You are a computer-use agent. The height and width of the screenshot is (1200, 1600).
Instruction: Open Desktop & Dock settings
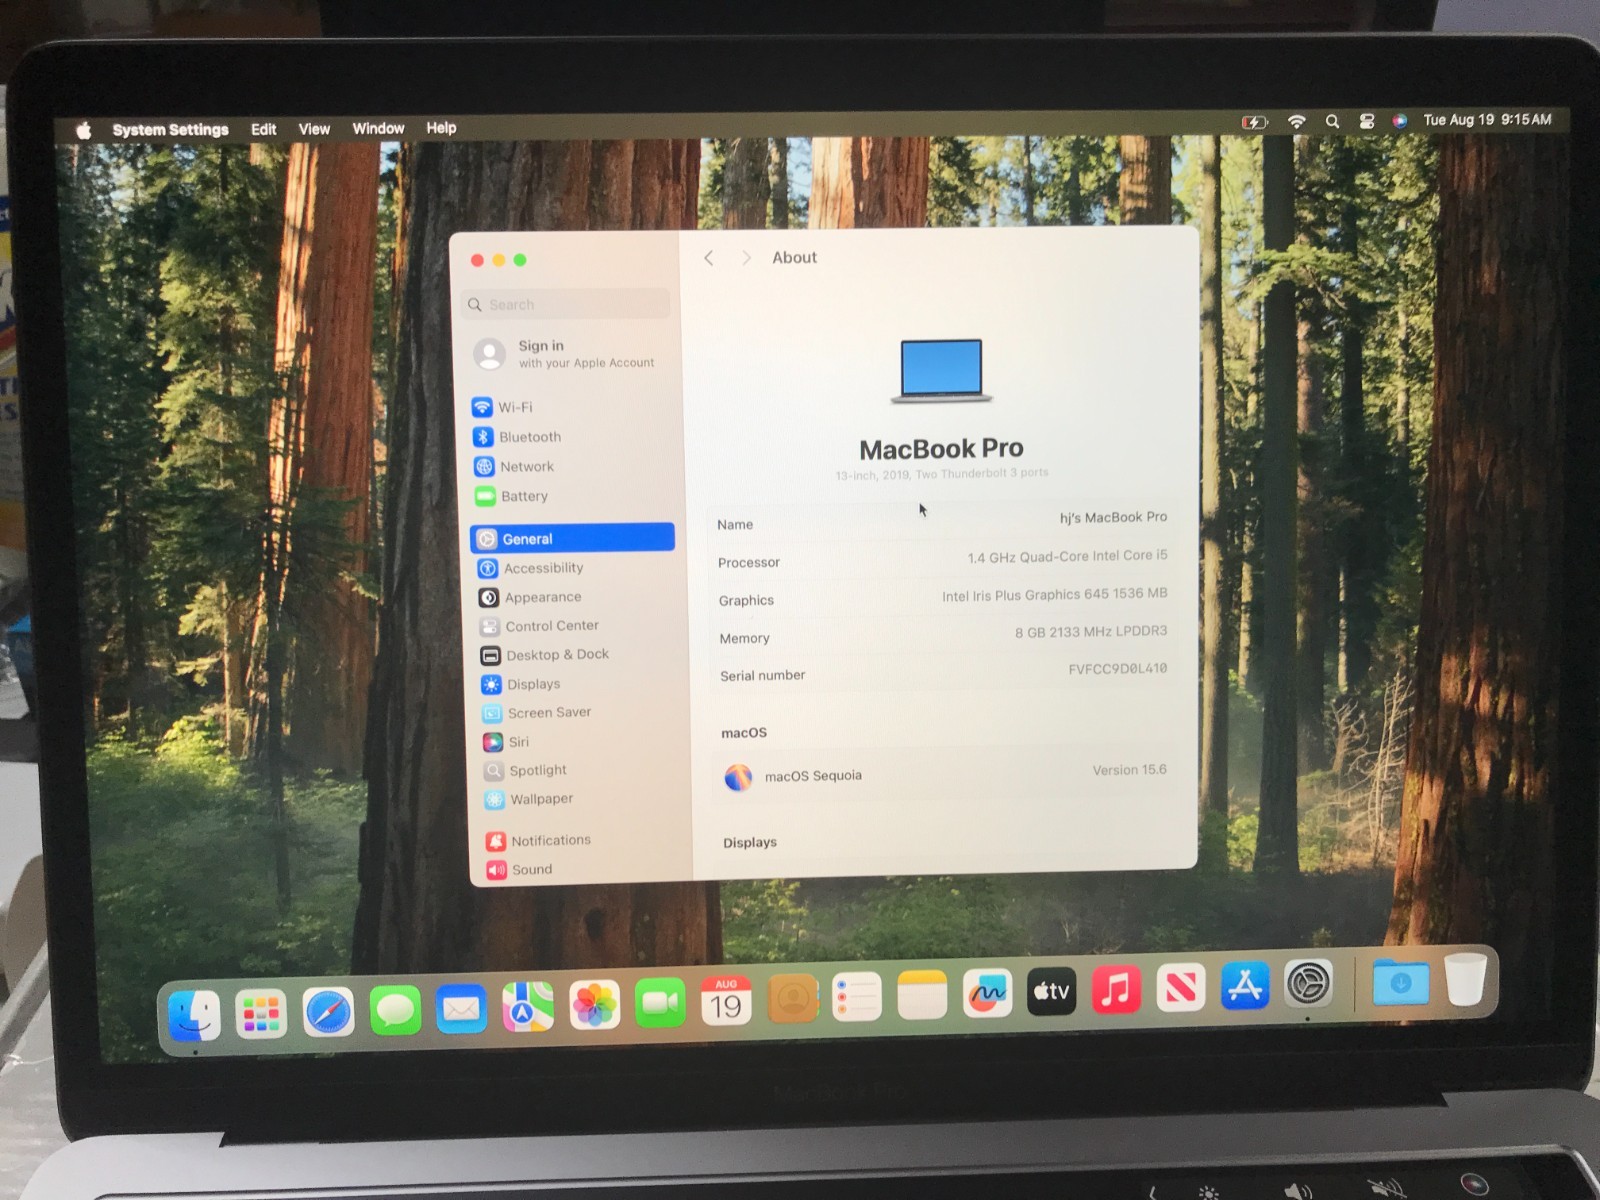557,654
